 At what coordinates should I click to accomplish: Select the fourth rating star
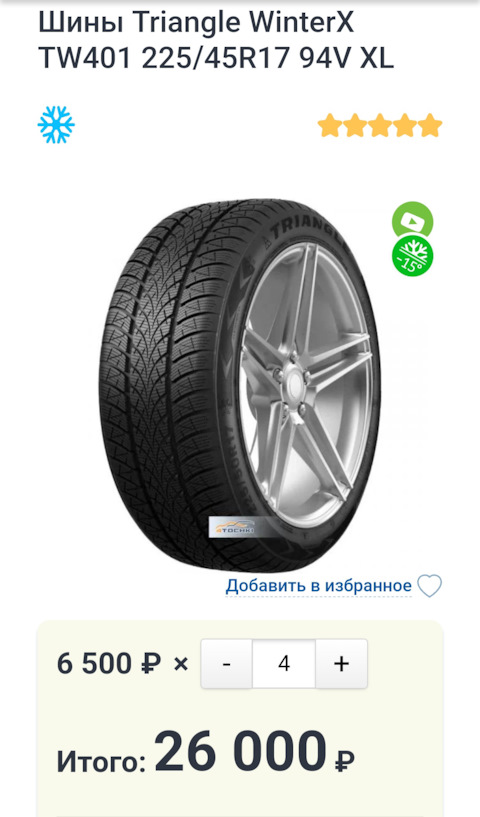[x=405, y=126]
